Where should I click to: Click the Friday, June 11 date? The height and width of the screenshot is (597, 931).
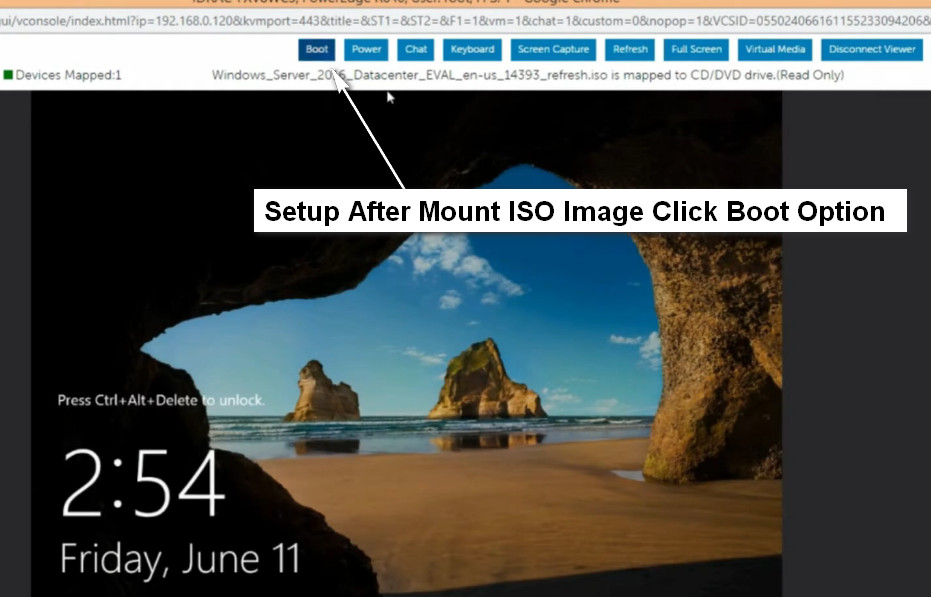[180, 560]
